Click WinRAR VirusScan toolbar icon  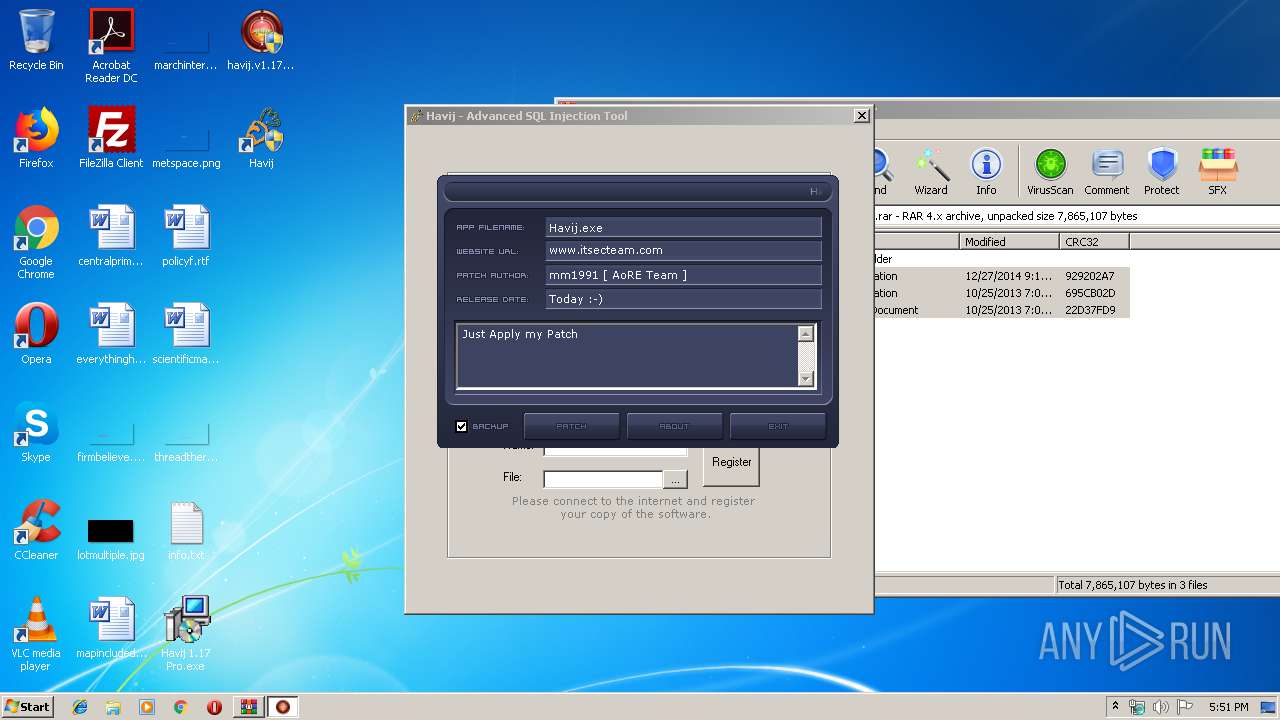[1050, 172]
